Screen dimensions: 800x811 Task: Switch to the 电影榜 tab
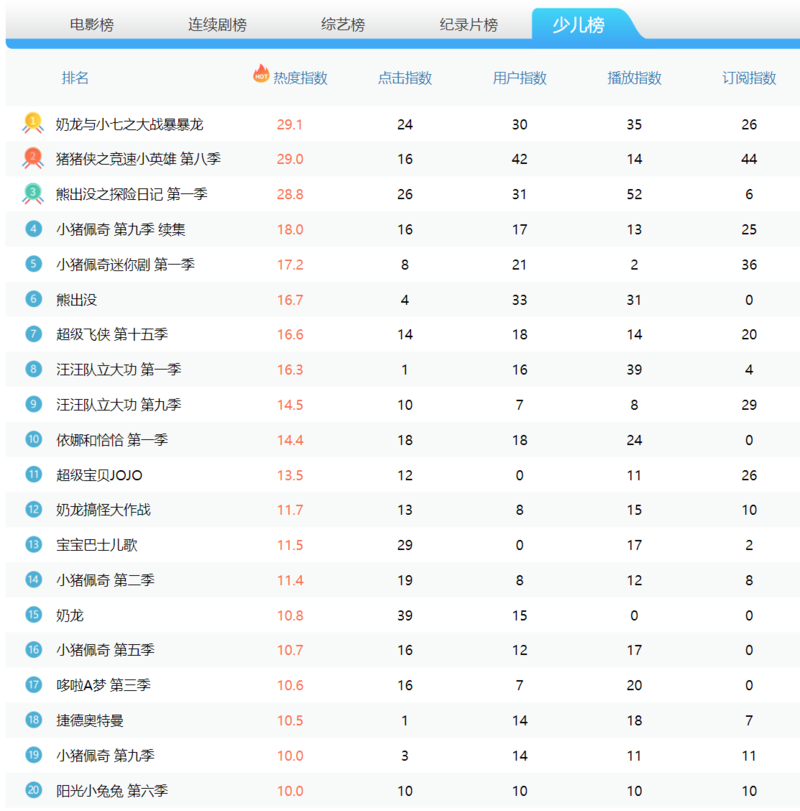92,25
